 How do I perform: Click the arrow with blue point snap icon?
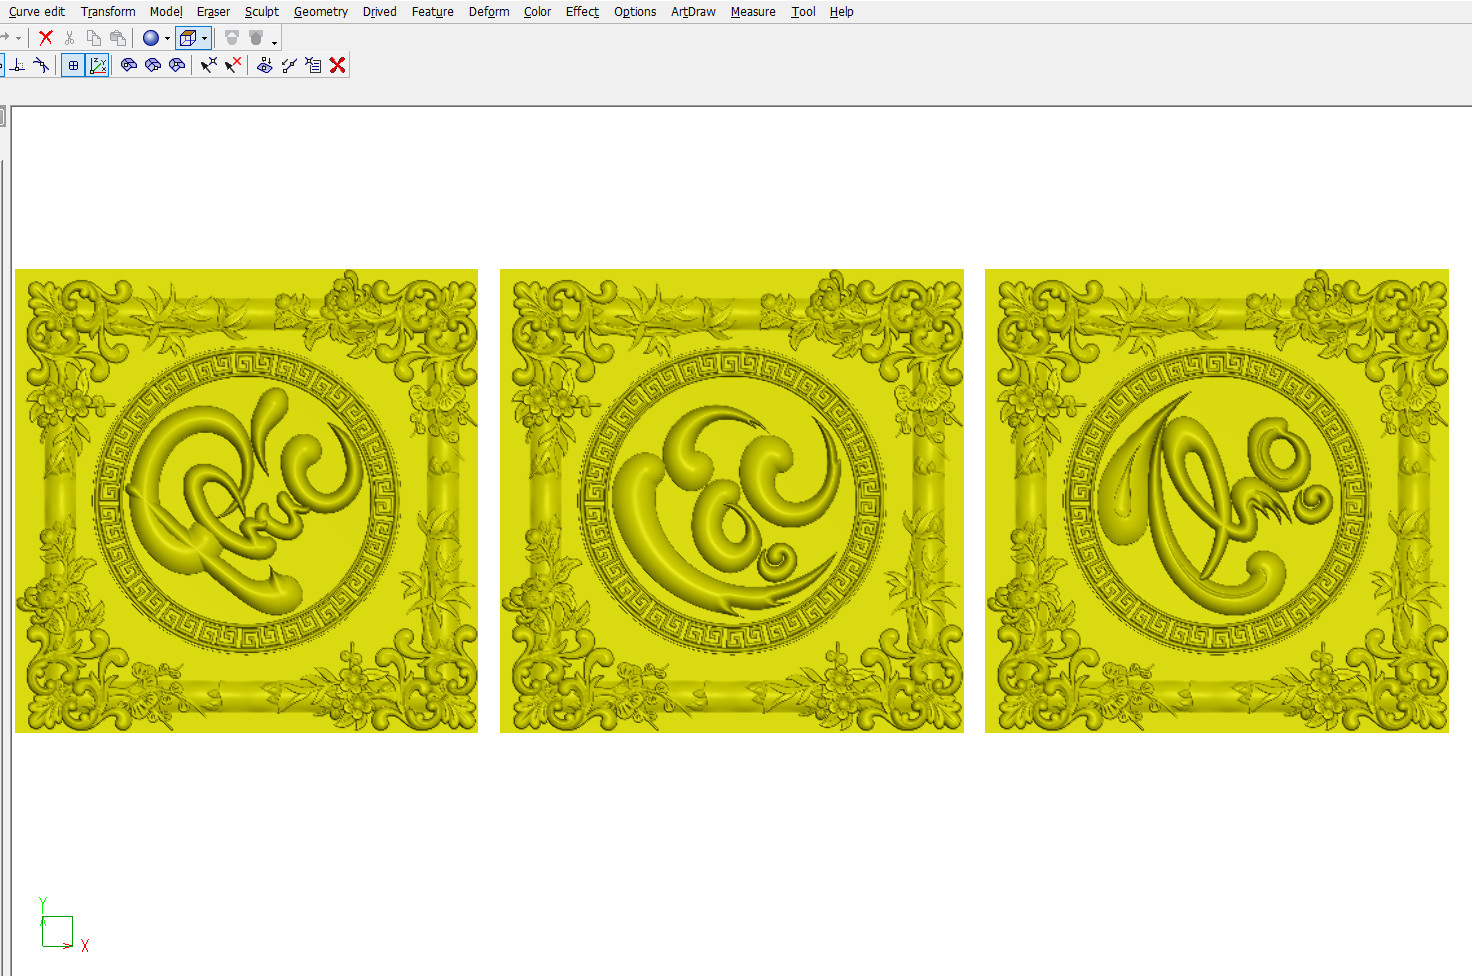coord(208,65)
